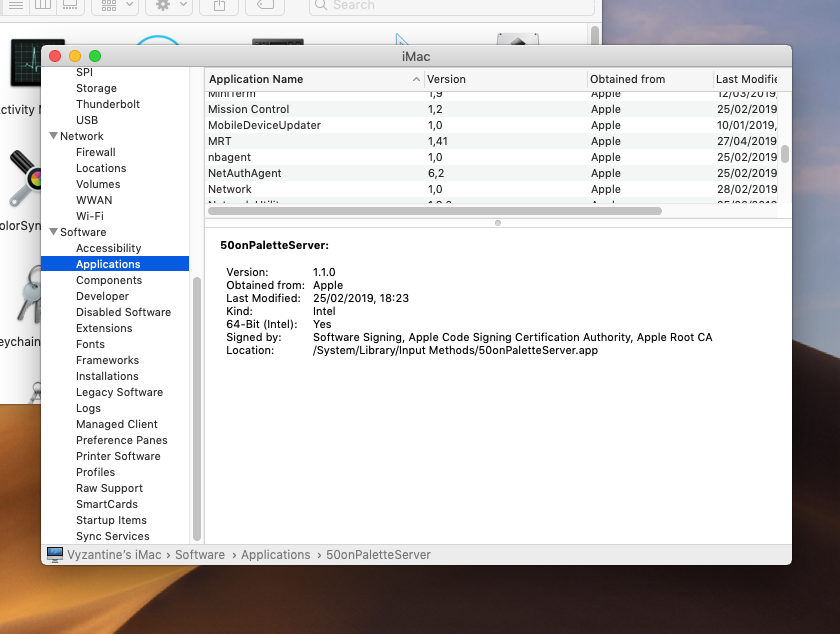Viewport: 840px width, 634px height.
Task: Click Software in the path bar
Action: coord(200,555)
